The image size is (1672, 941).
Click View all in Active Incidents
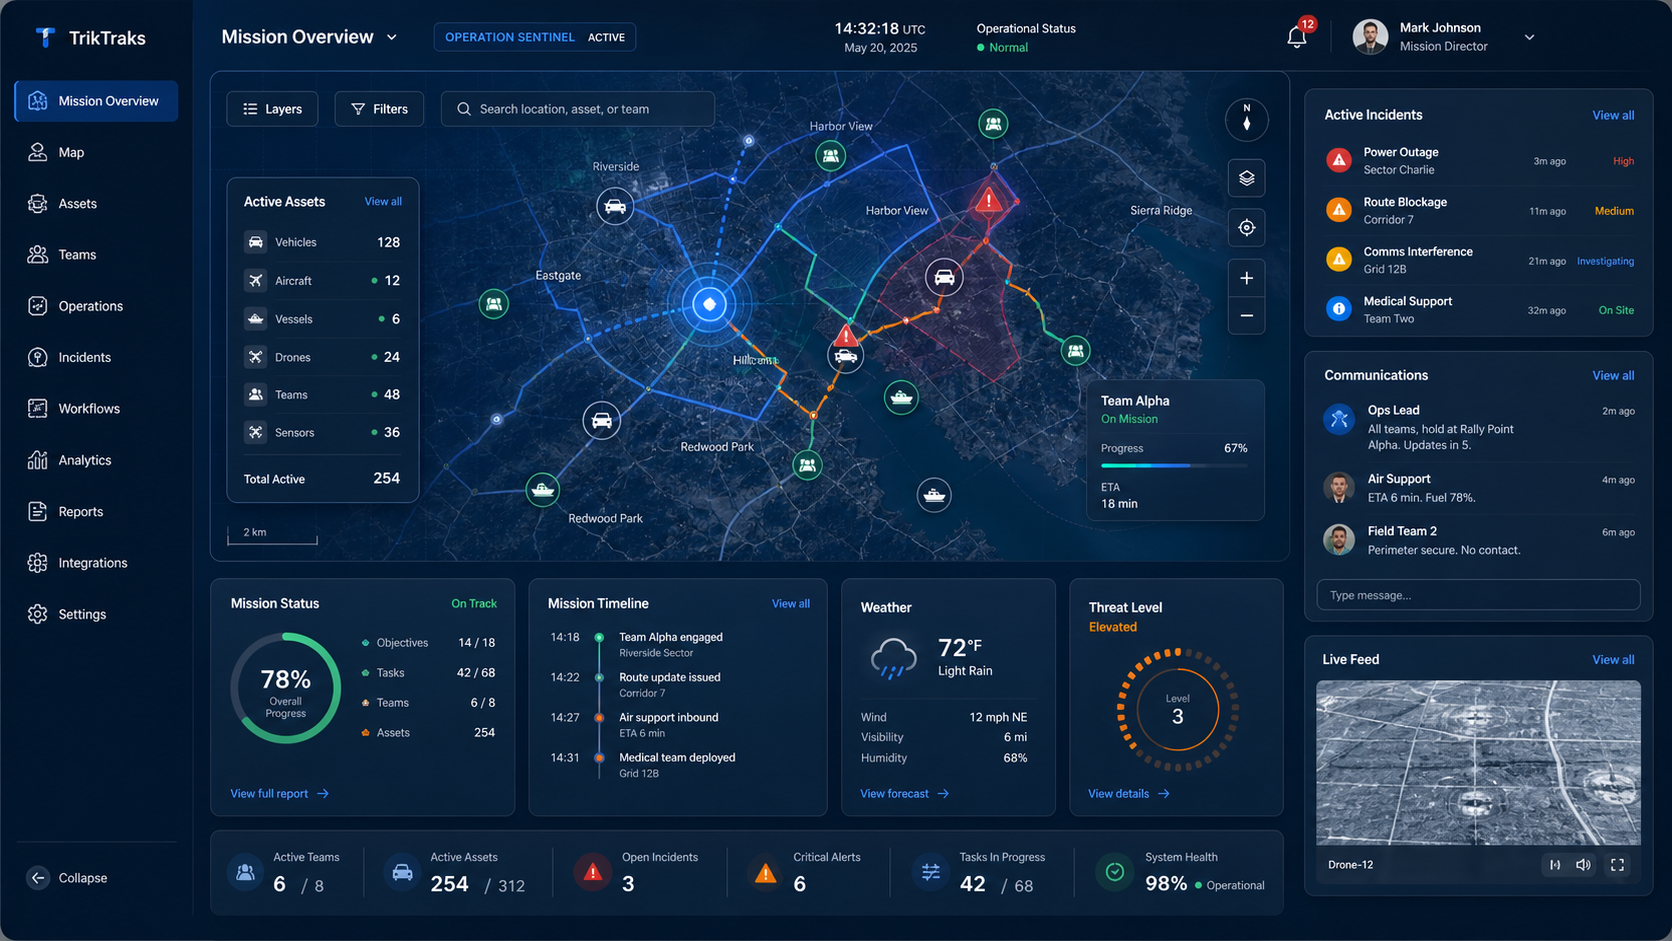pyautogui.click(x=1613, y=115)
